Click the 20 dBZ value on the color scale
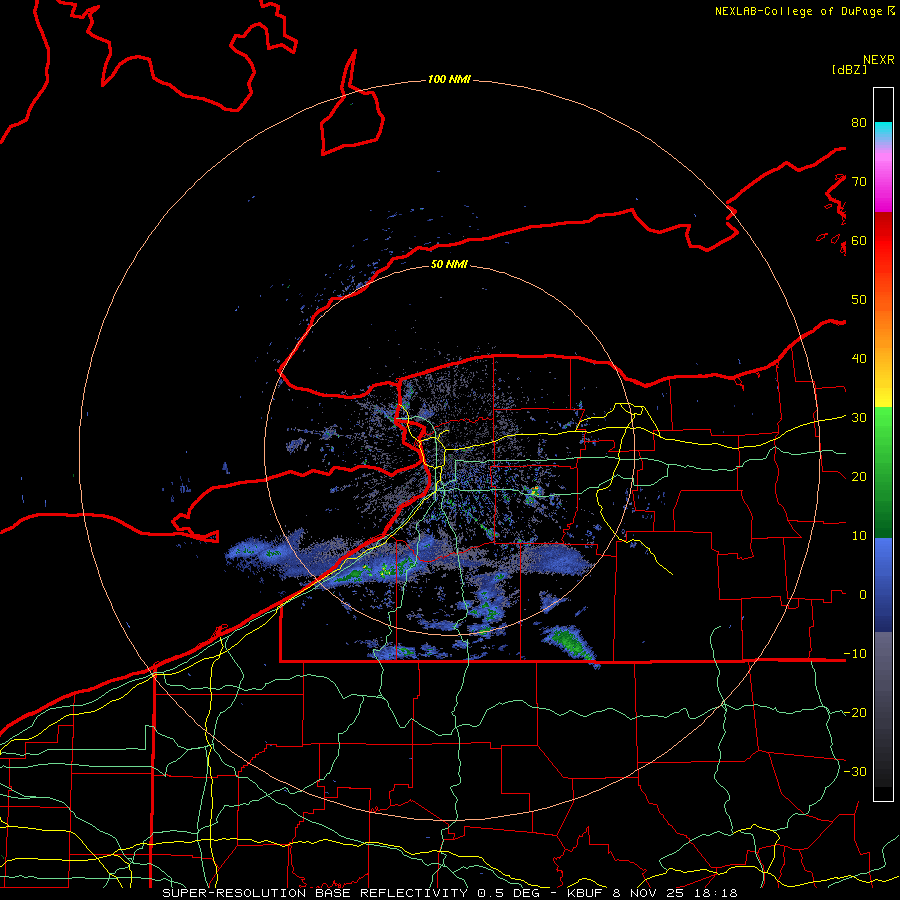900x900 pixels. click(859, 476)
